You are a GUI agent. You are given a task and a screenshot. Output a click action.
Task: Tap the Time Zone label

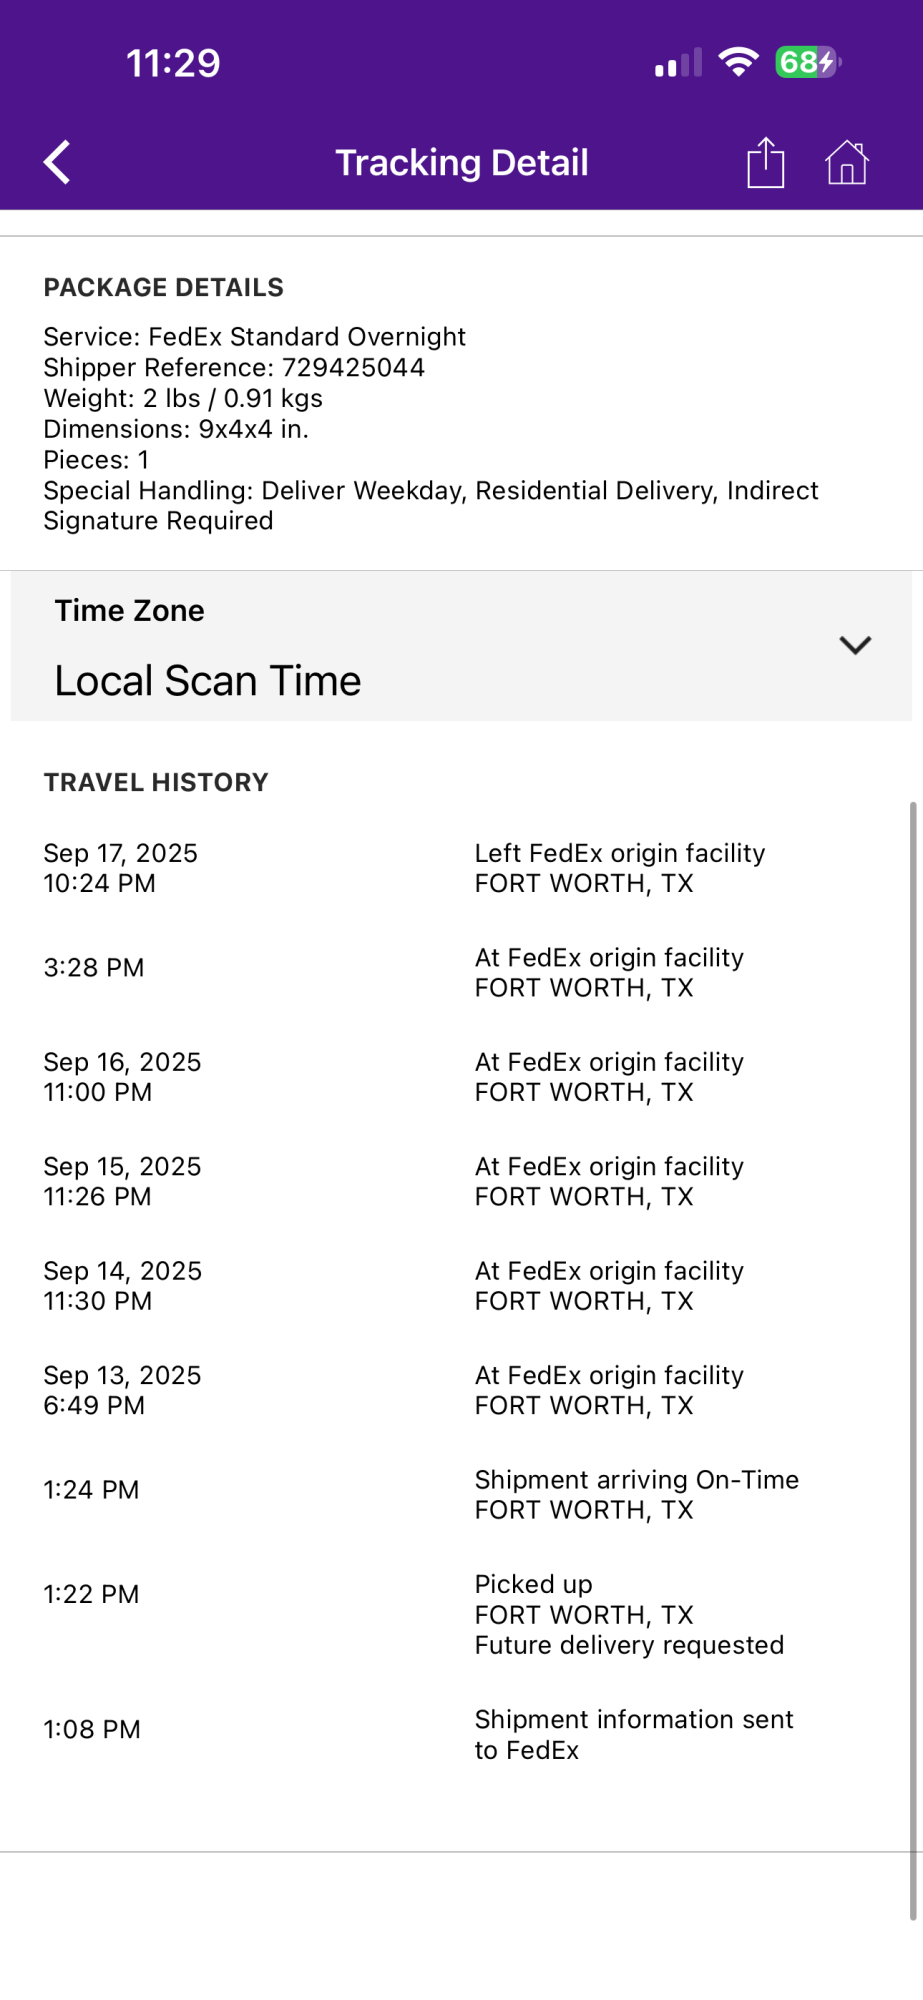coord(130,611)
